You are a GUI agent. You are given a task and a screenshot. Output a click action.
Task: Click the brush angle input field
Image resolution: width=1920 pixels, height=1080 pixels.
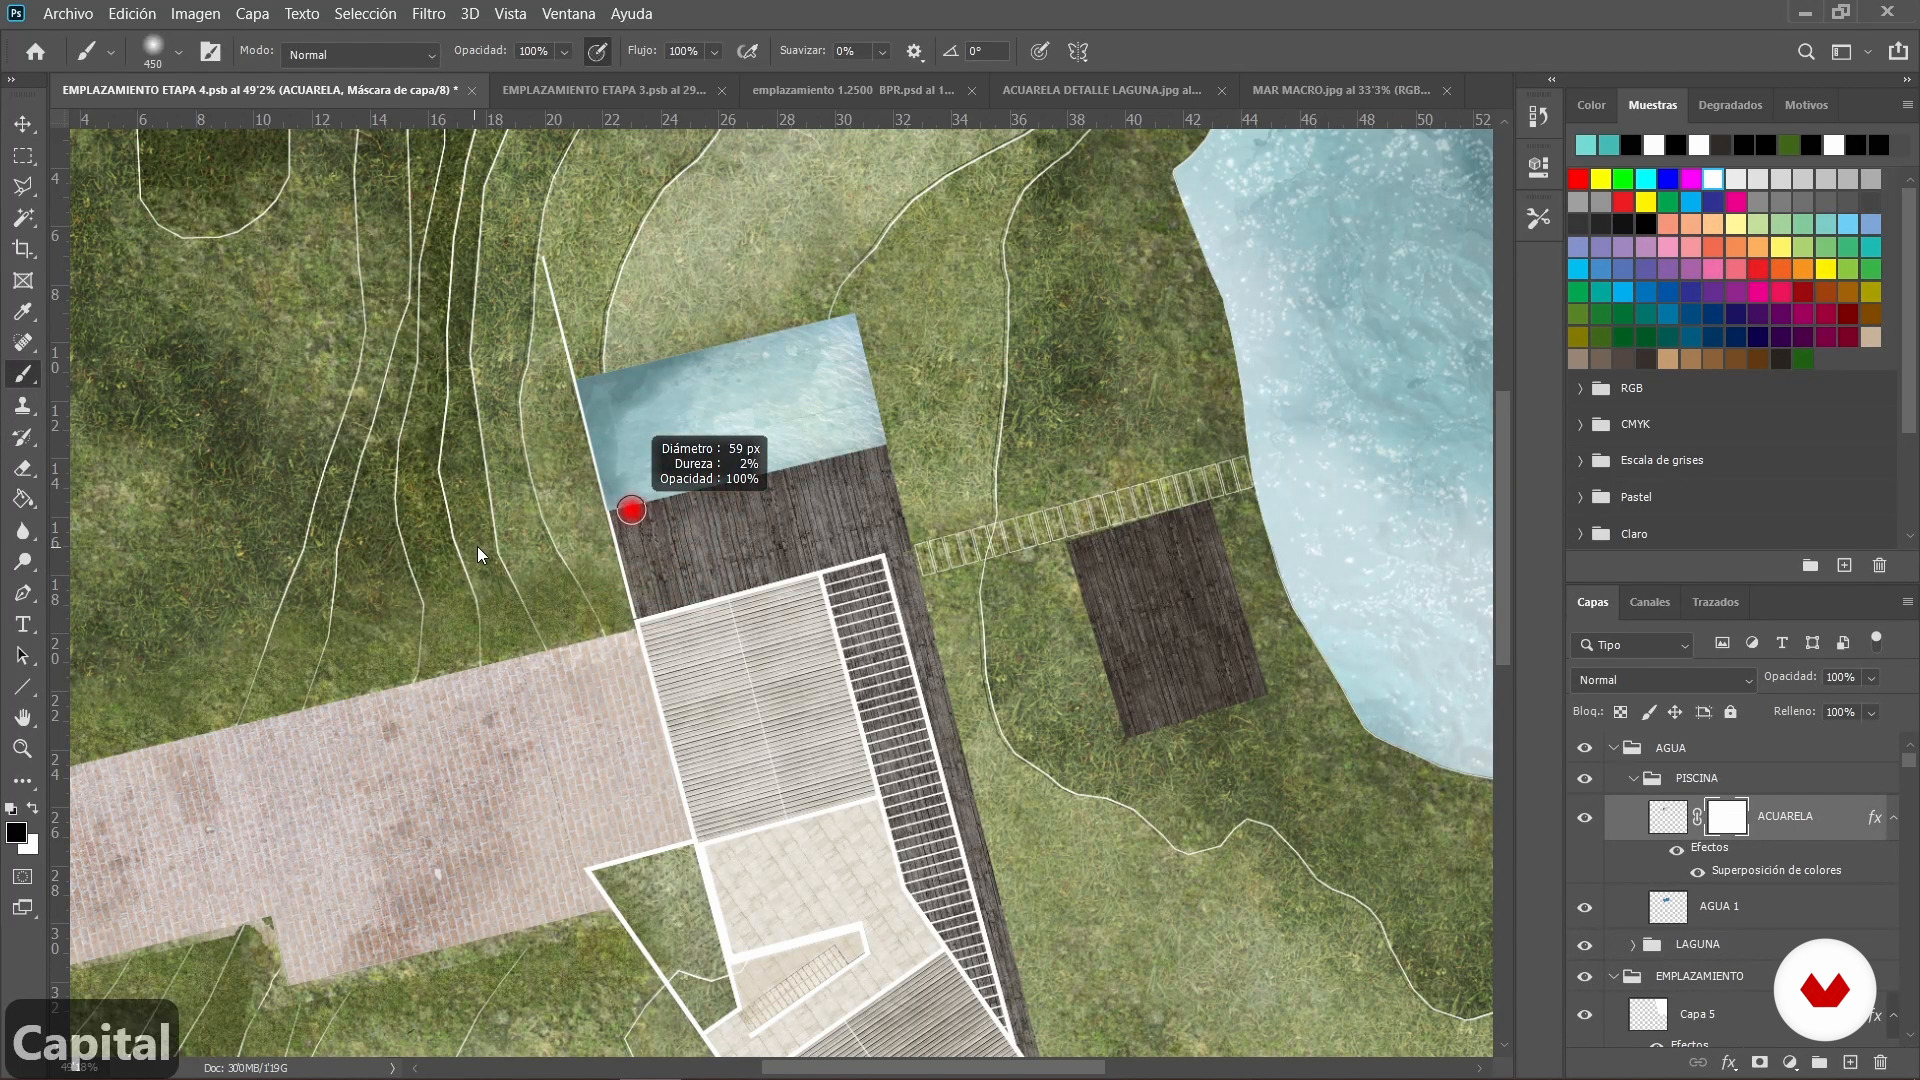(985, 52)
